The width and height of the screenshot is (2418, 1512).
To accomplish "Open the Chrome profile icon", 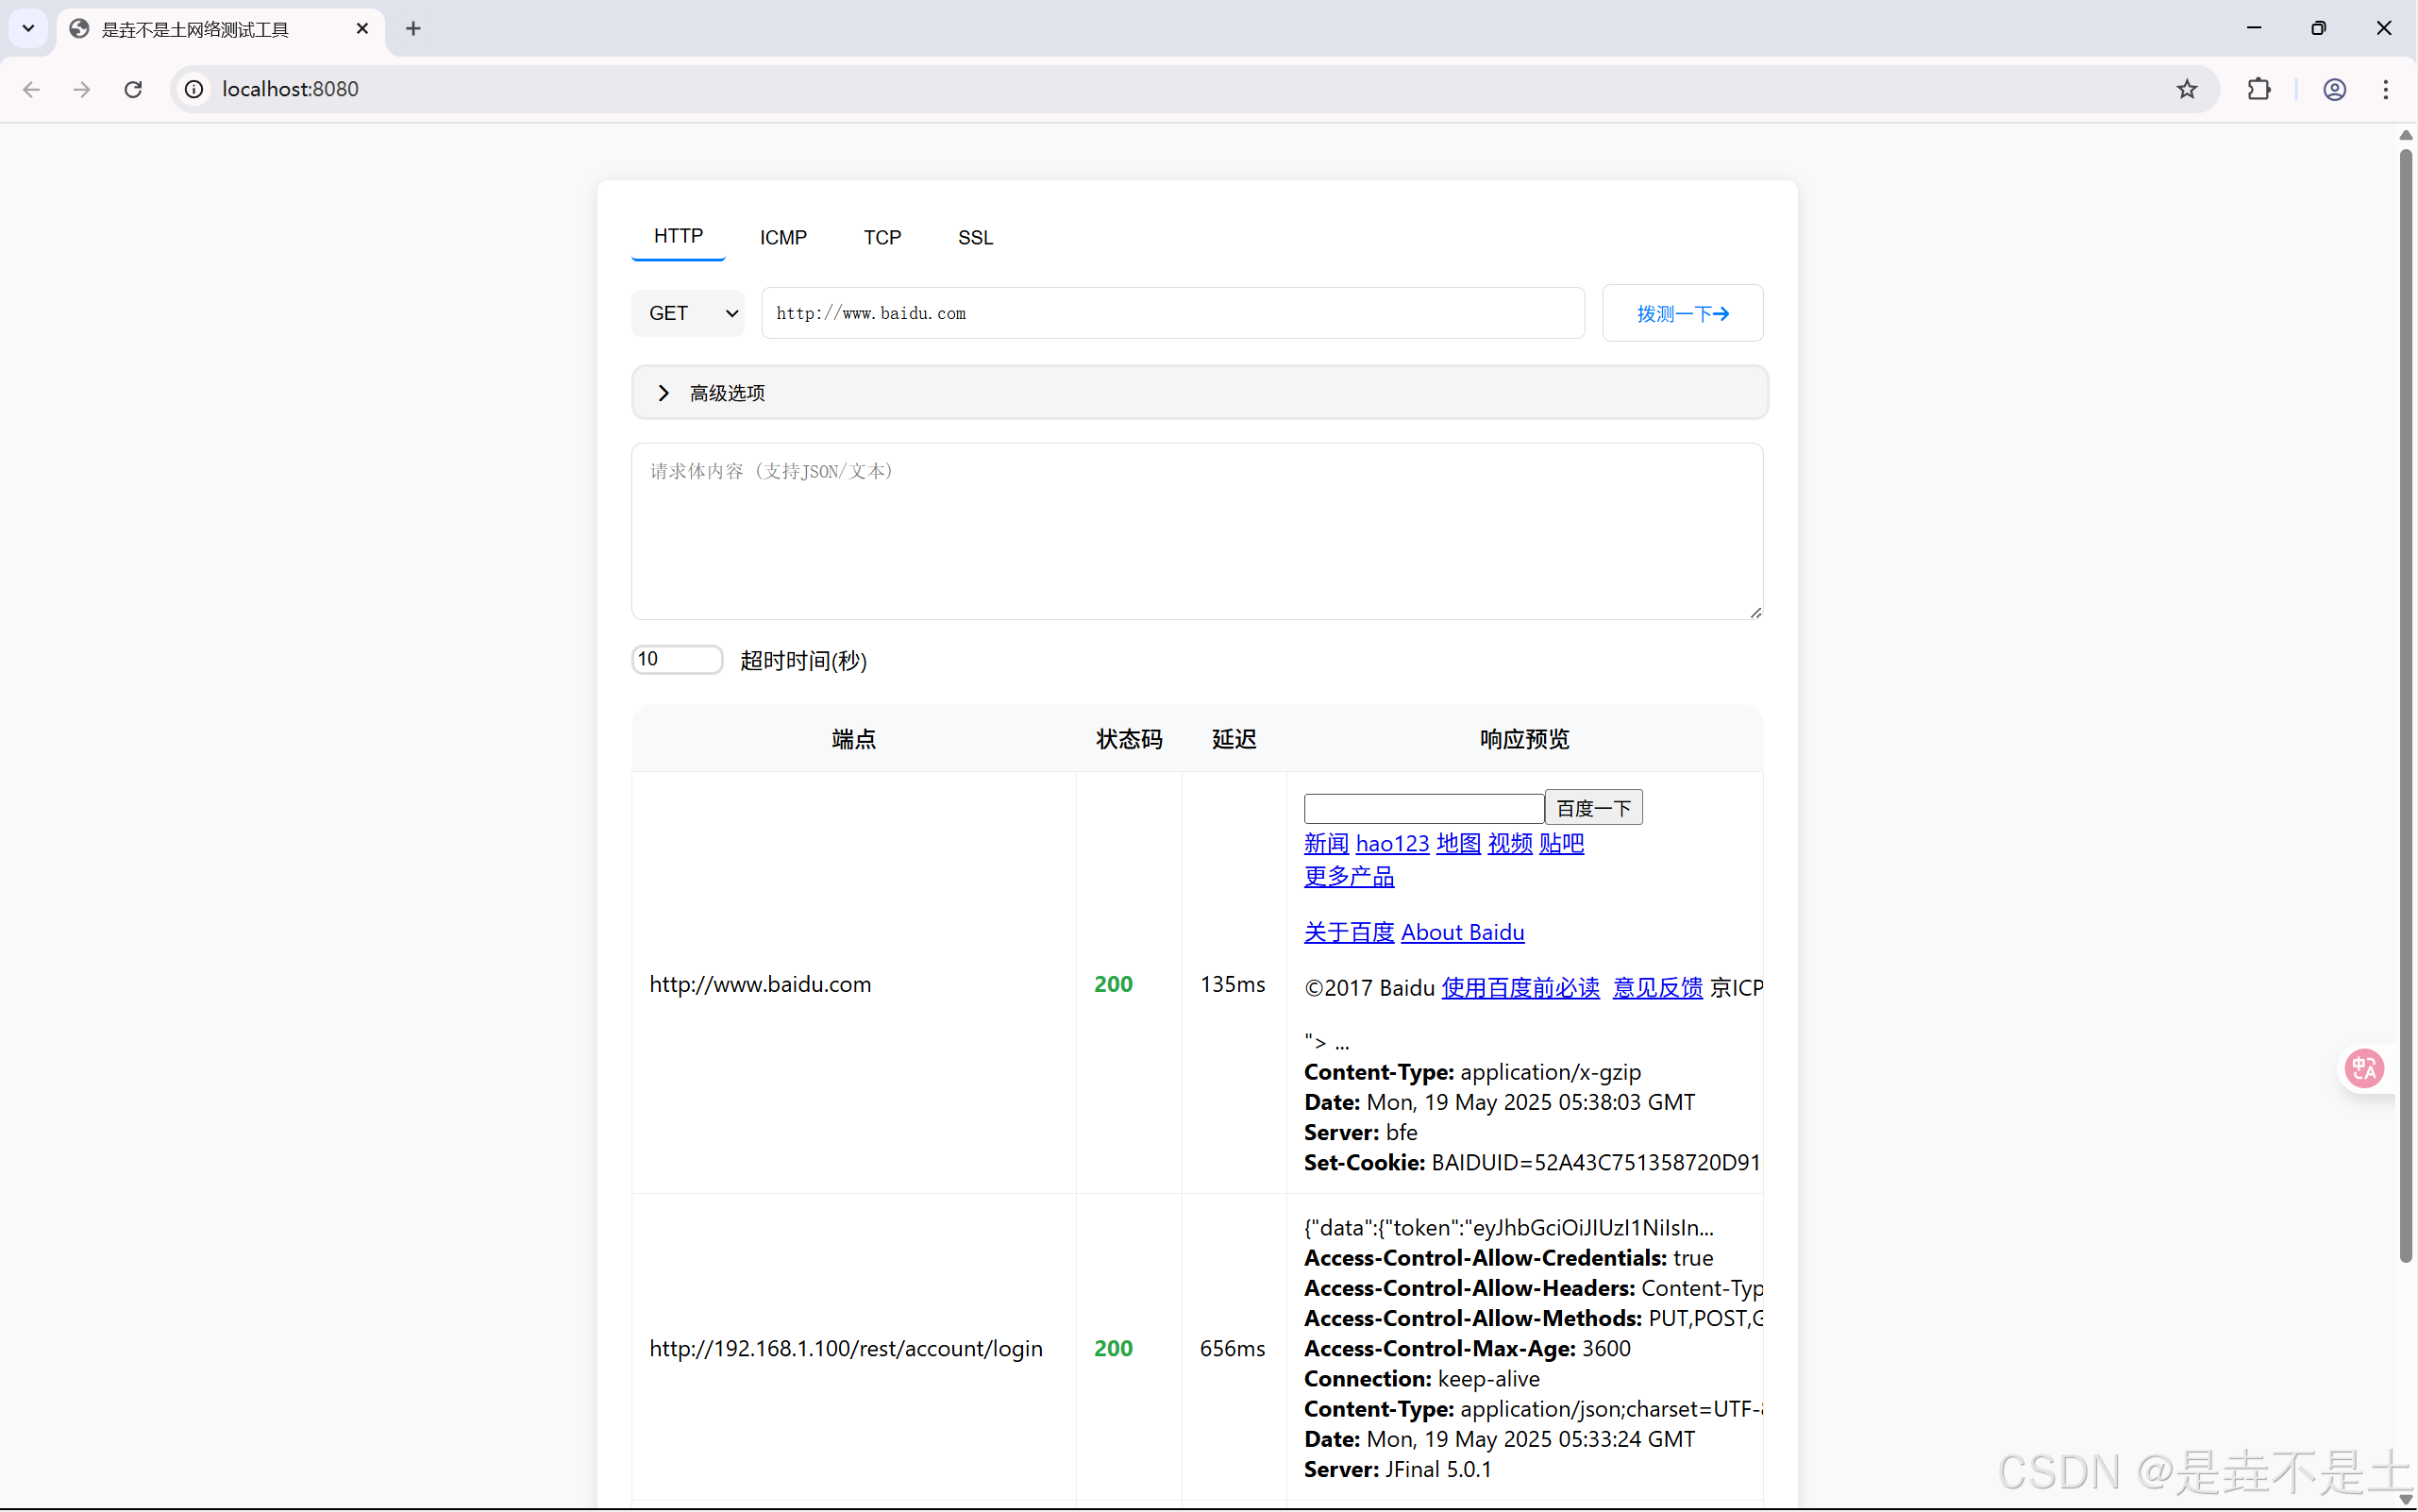I will [2334, 89].
